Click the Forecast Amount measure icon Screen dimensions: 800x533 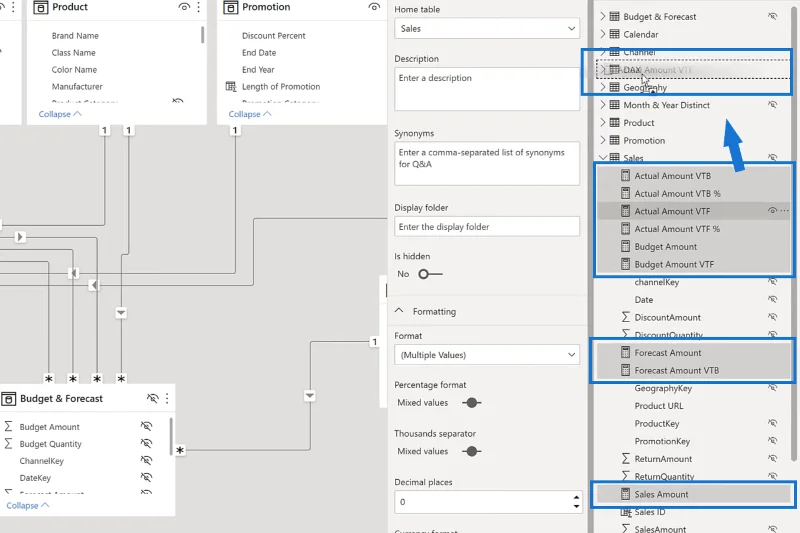(625, 352)
